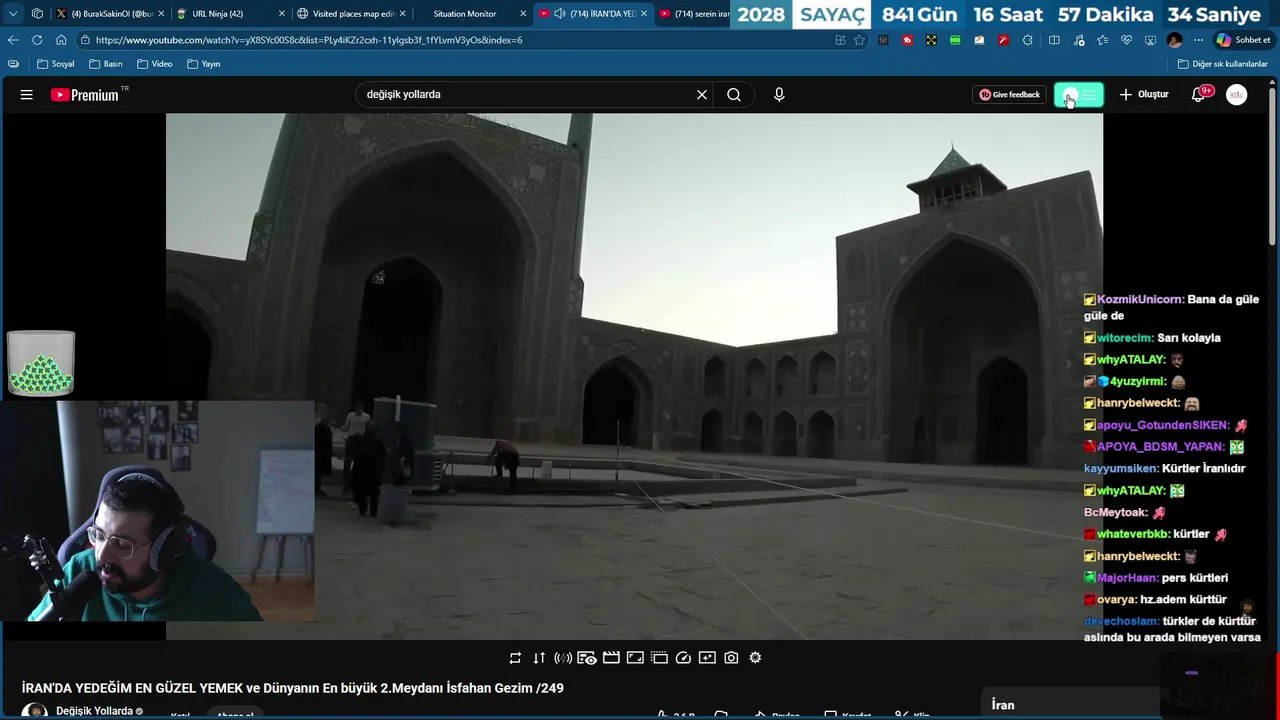
Task: Open YouTube notifications bell
Action: point(1199,95)
